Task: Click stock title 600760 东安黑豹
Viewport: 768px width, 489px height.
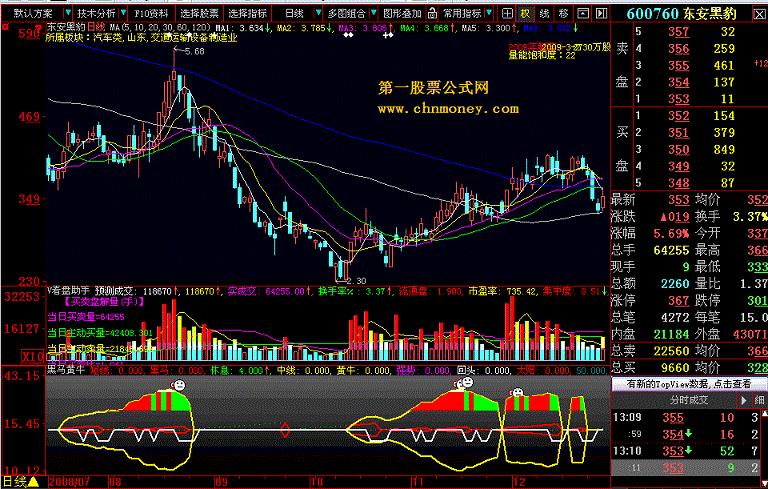Action: point(681,14)
